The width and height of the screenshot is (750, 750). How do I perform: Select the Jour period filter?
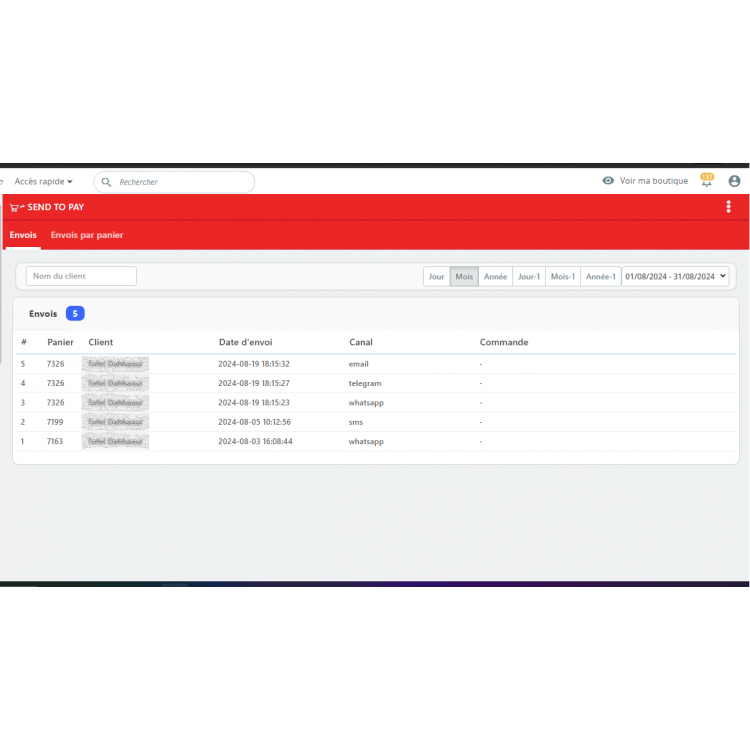click(436, 276)
